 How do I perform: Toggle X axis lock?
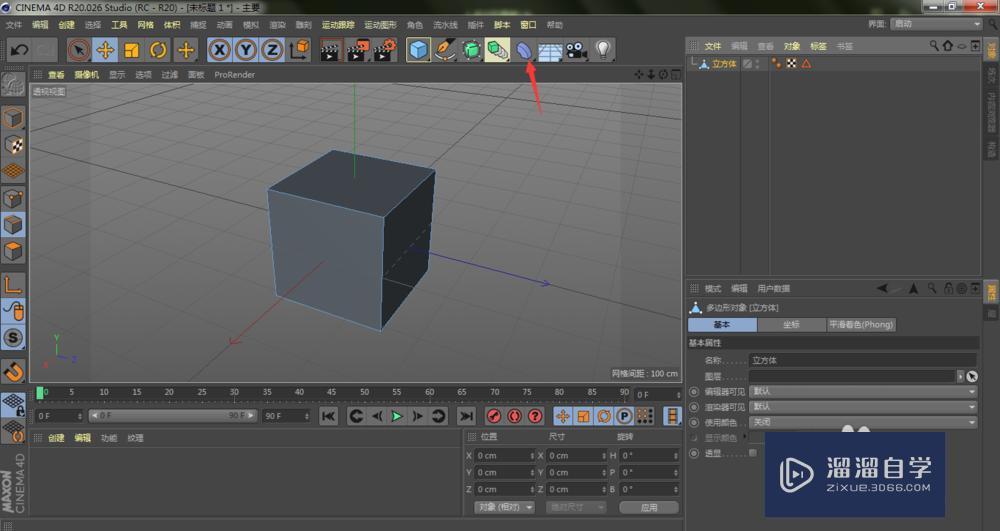tap(219, 49)
